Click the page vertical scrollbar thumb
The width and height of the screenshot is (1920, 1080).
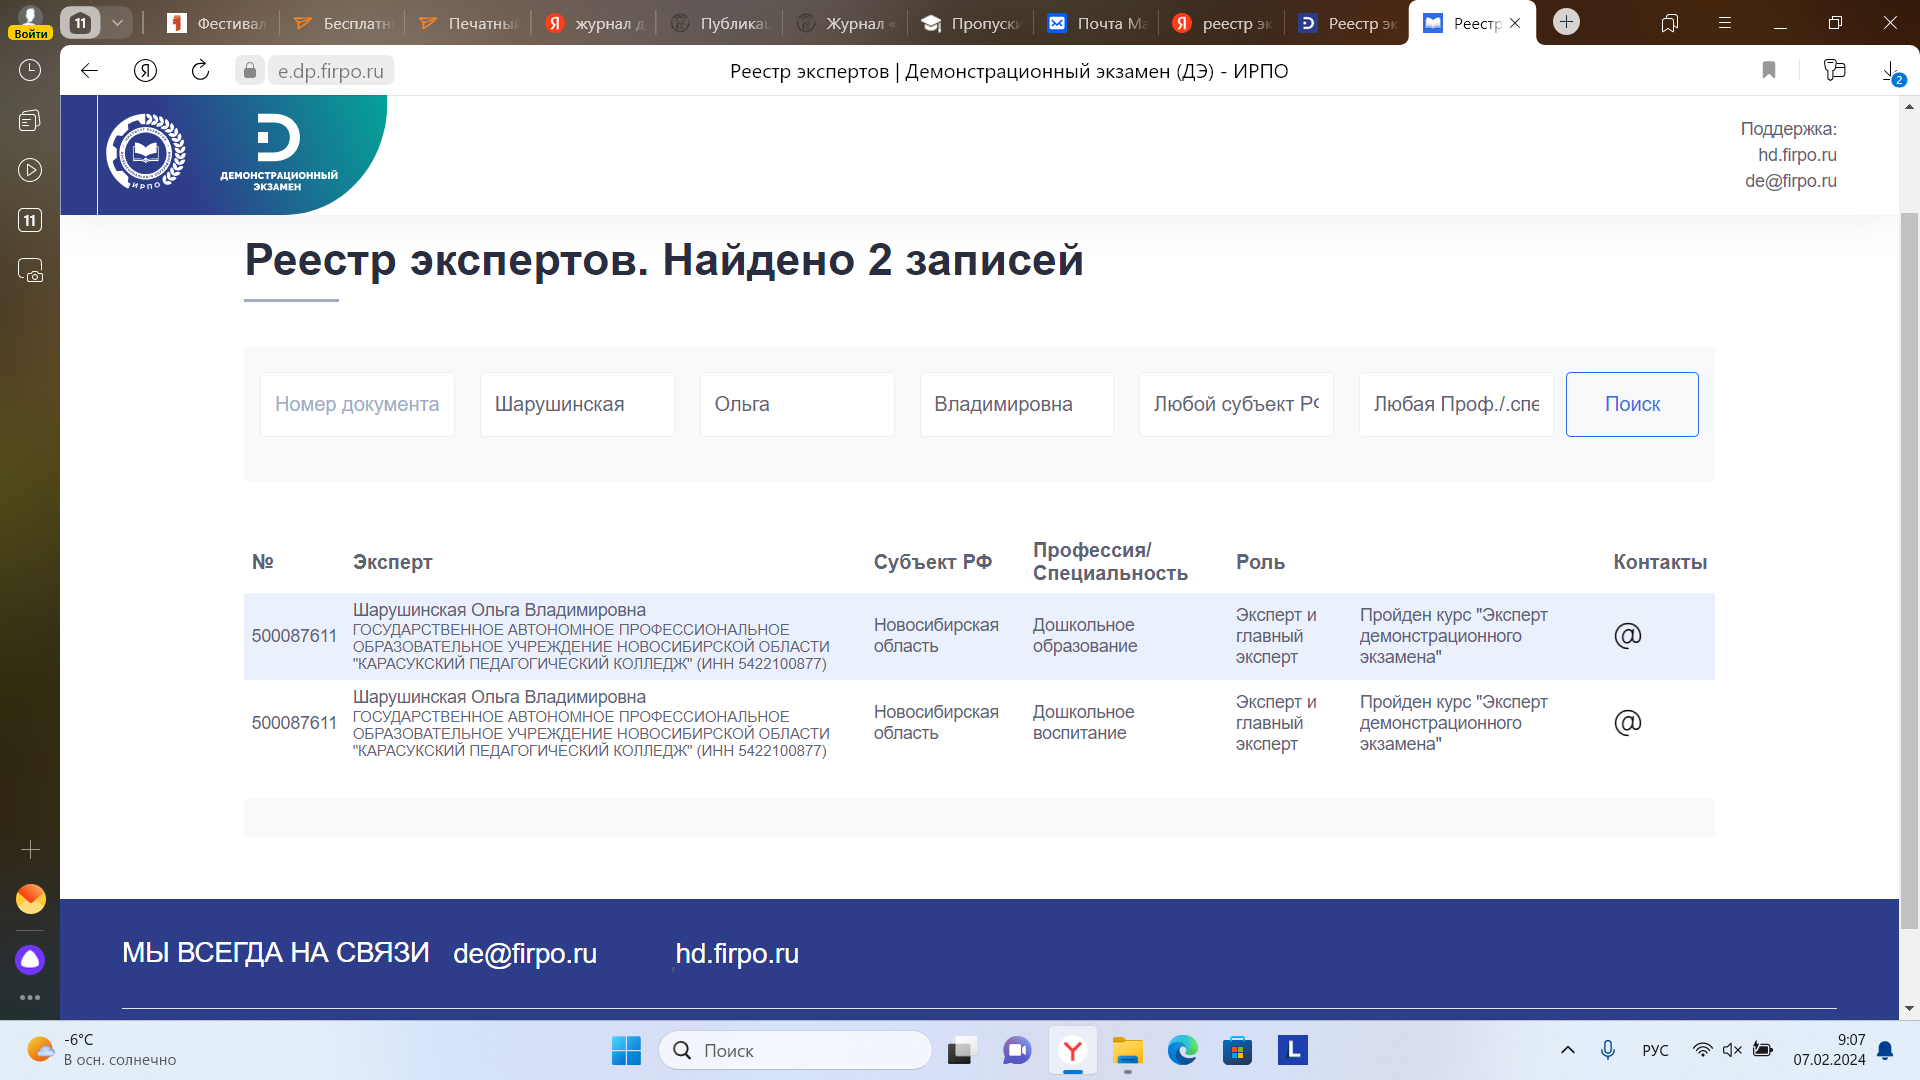tap(1909, 570)
